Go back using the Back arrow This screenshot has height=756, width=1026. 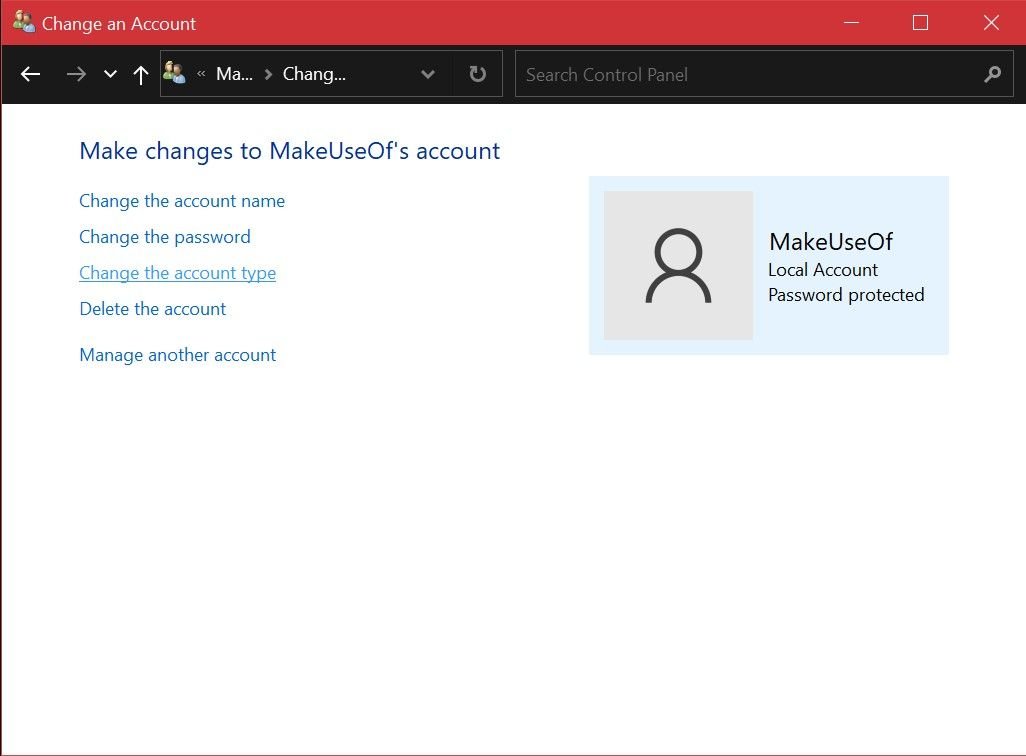30,75
